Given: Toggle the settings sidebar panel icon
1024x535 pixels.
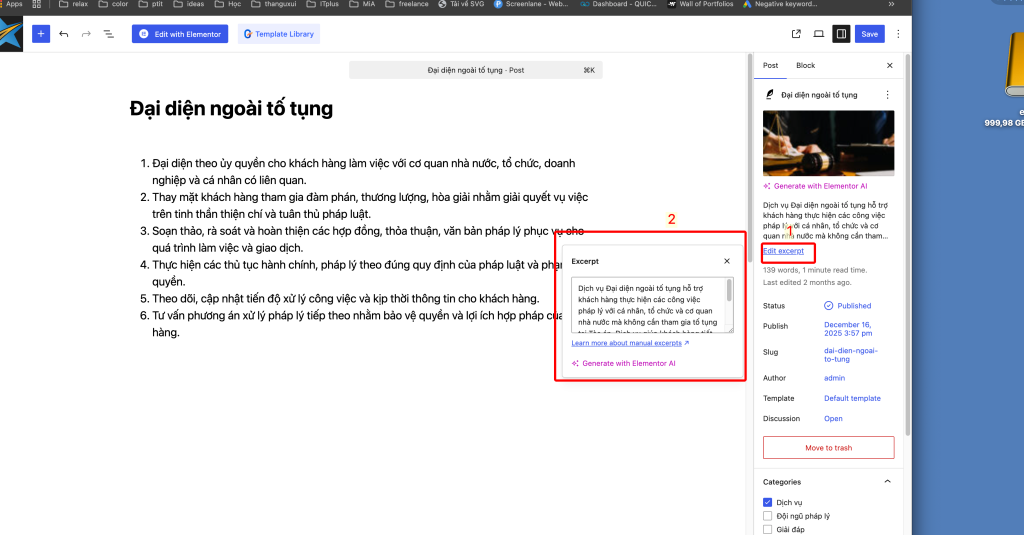Looking at the screenshot, I should click(842, 34).
